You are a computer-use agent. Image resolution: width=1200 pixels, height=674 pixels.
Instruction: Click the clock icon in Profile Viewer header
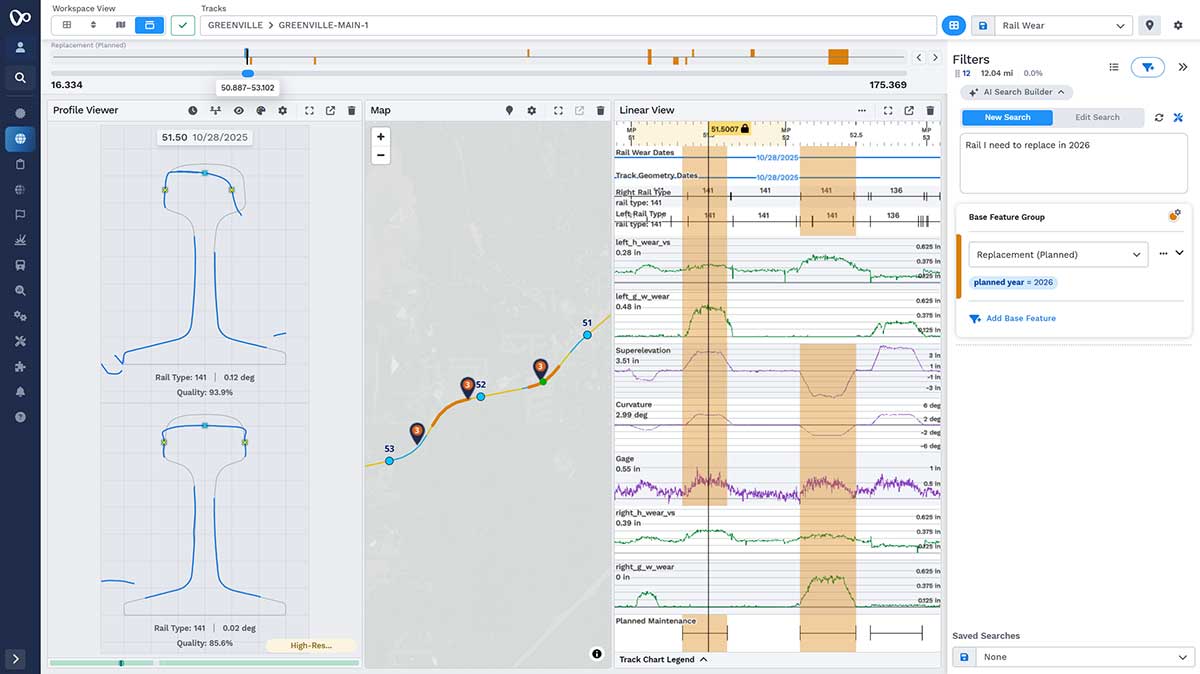193,111
